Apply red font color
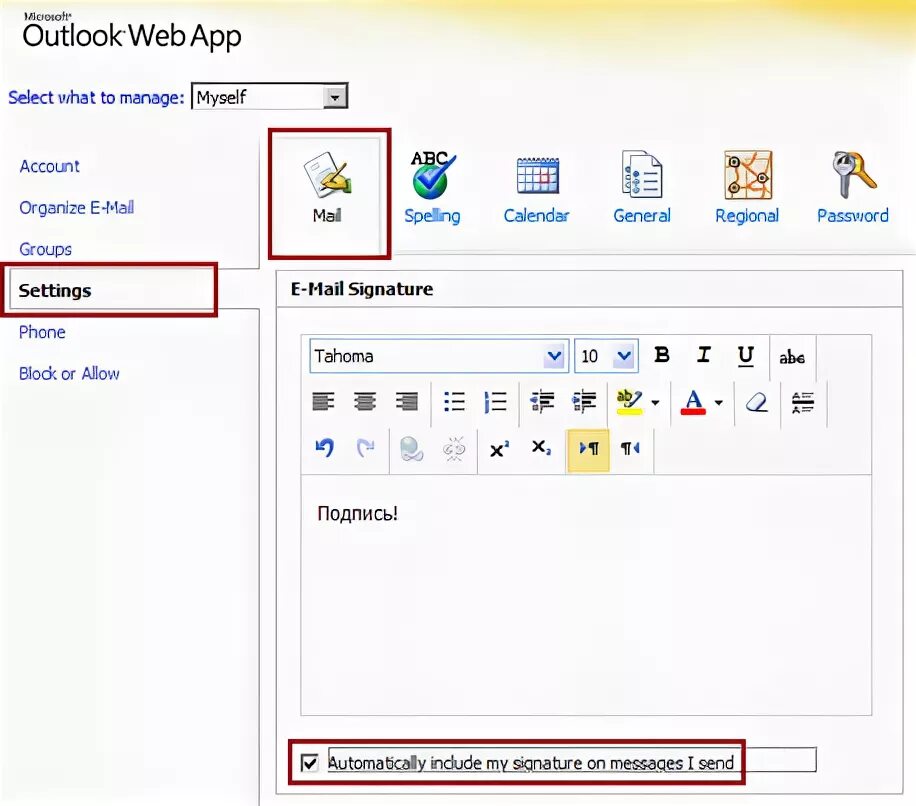Viewport: 916px width, 806px height. 693,402
